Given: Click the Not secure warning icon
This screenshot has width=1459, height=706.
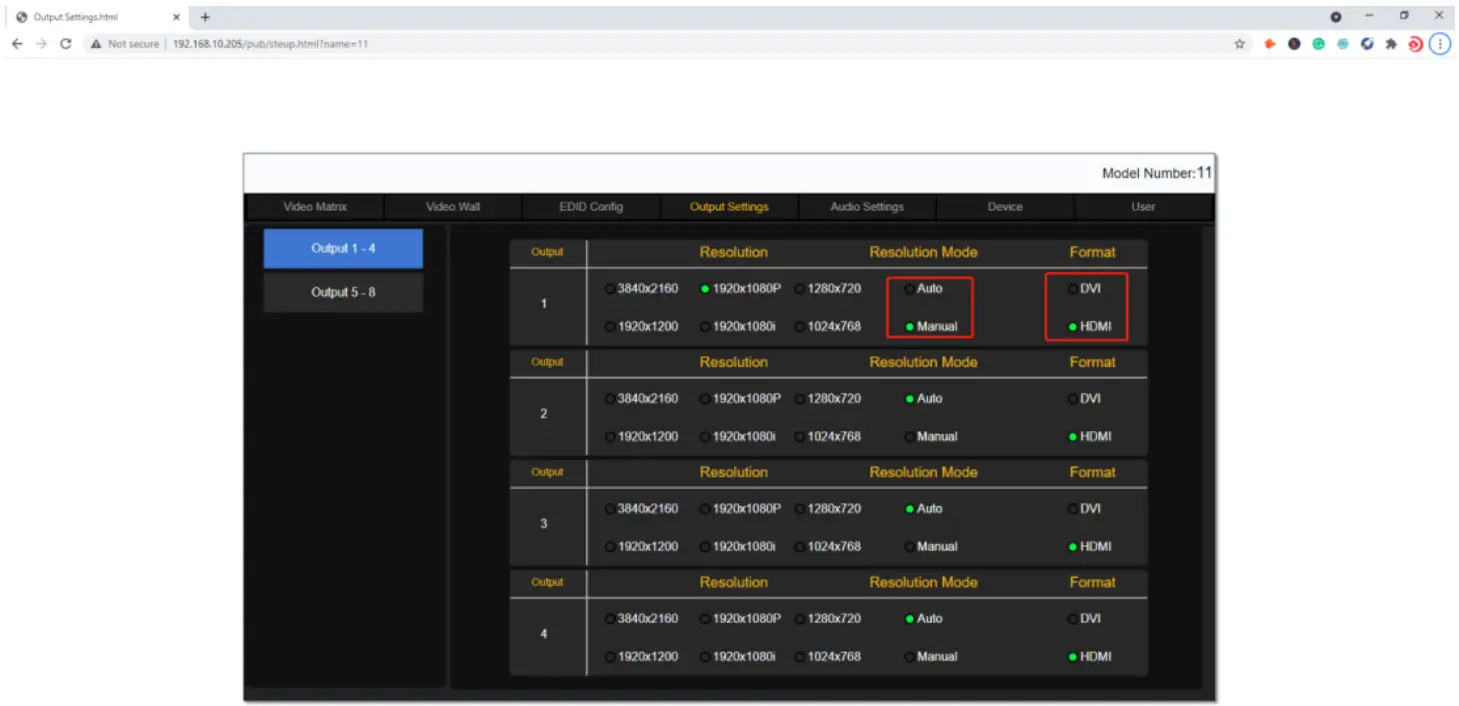Looking at the screenshot, I should pos(96,44).
